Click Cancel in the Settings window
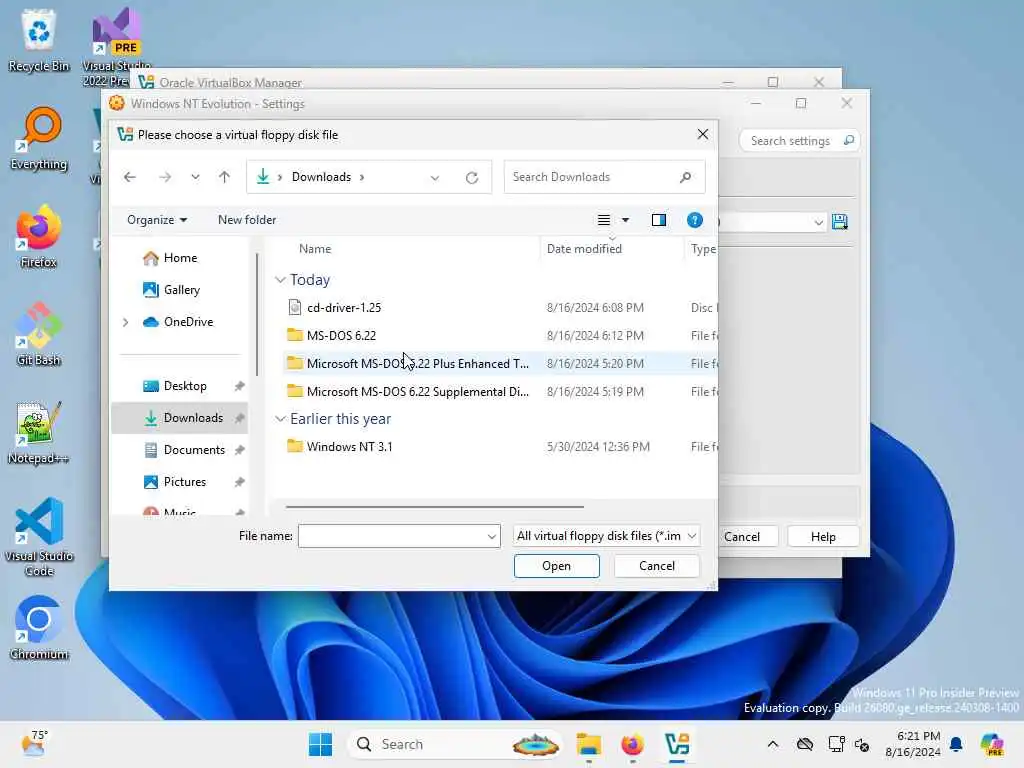 [742, 537]
